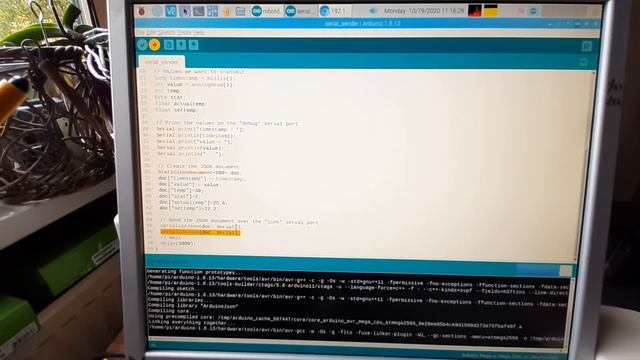Image resolution: width=640 pixels, height=360 pixels.
Task: Click the yellow and black panel indicator
Action: 491,11
